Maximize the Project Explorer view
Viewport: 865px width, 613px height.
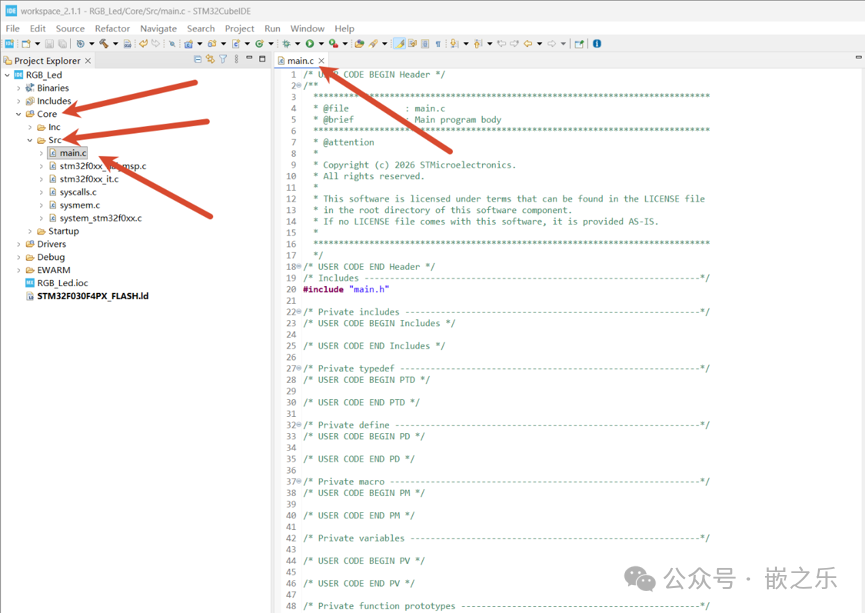pos(262,58)
